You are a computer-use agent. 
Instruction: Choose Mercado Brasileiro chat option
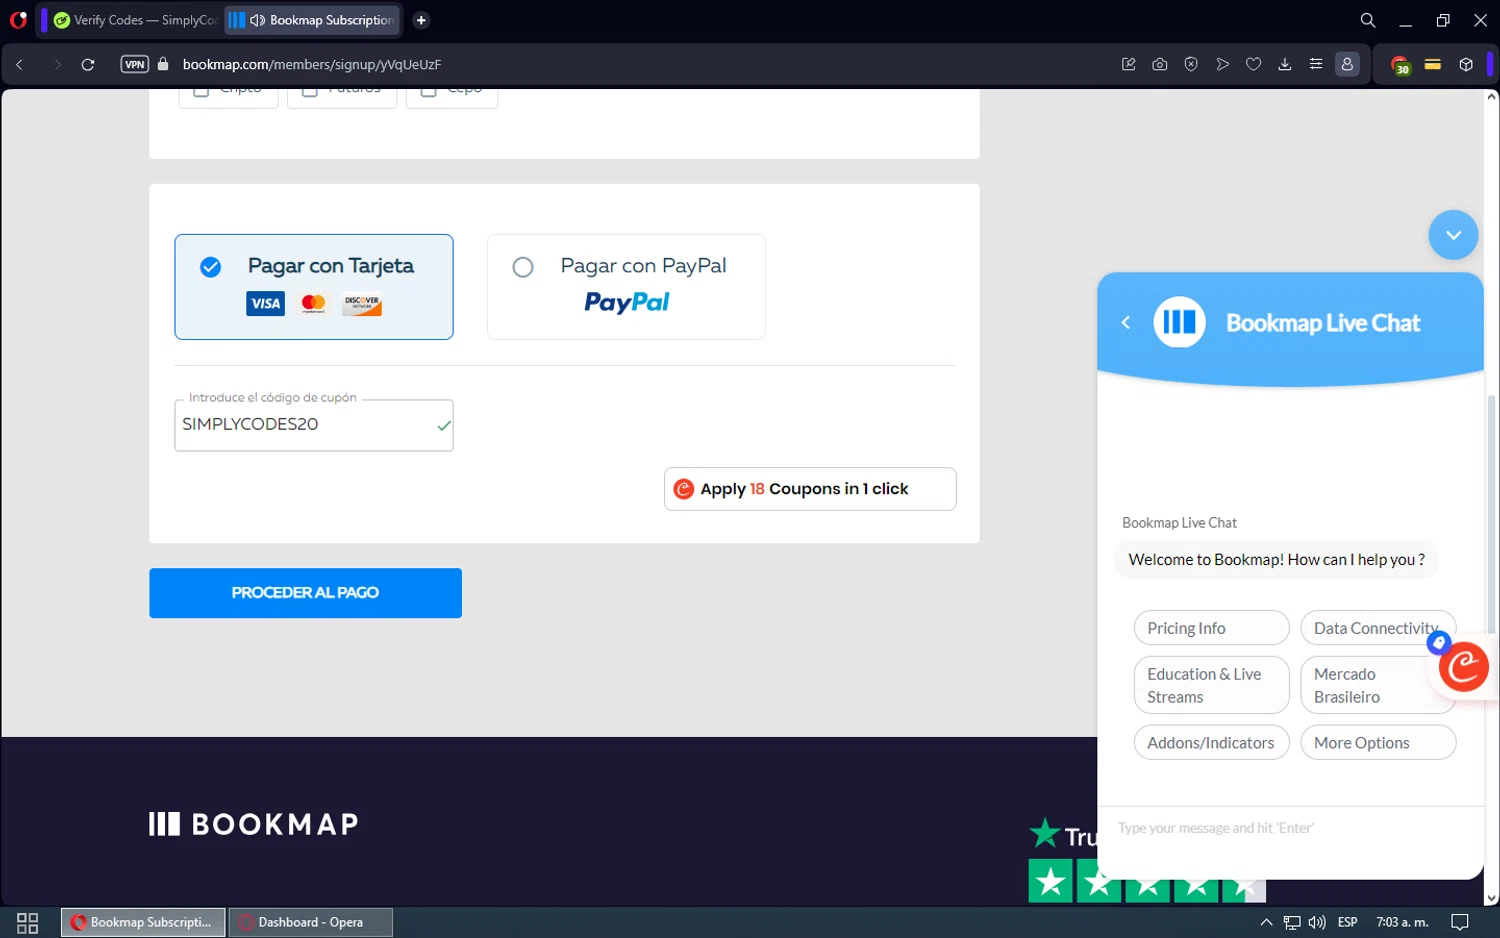[1377, 685]
